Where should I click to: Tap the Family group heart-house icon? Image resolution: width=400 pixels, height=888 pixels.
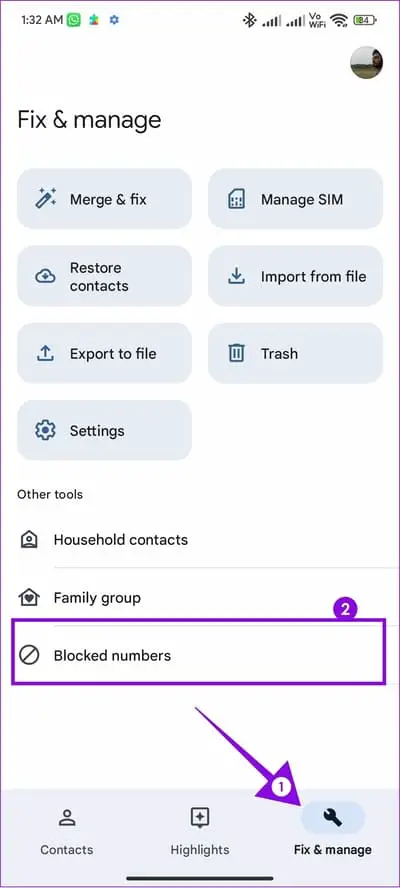point(29,597)
